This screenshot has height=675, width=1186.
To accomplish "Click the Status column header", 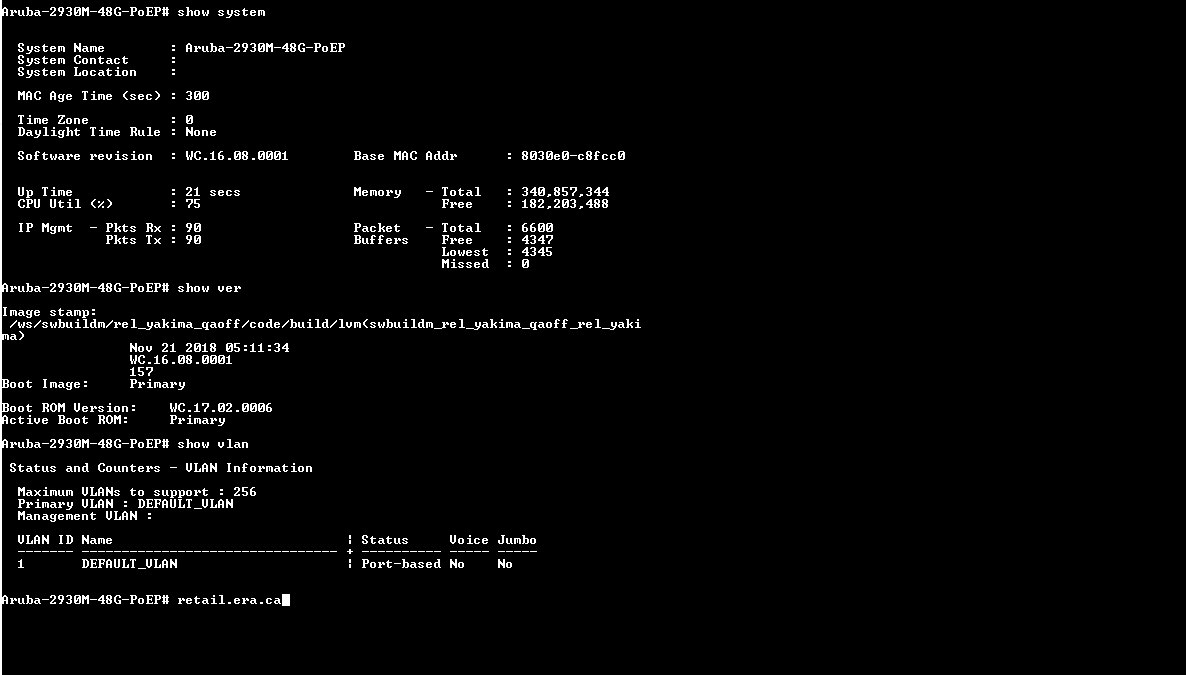I will pos(384,540).
